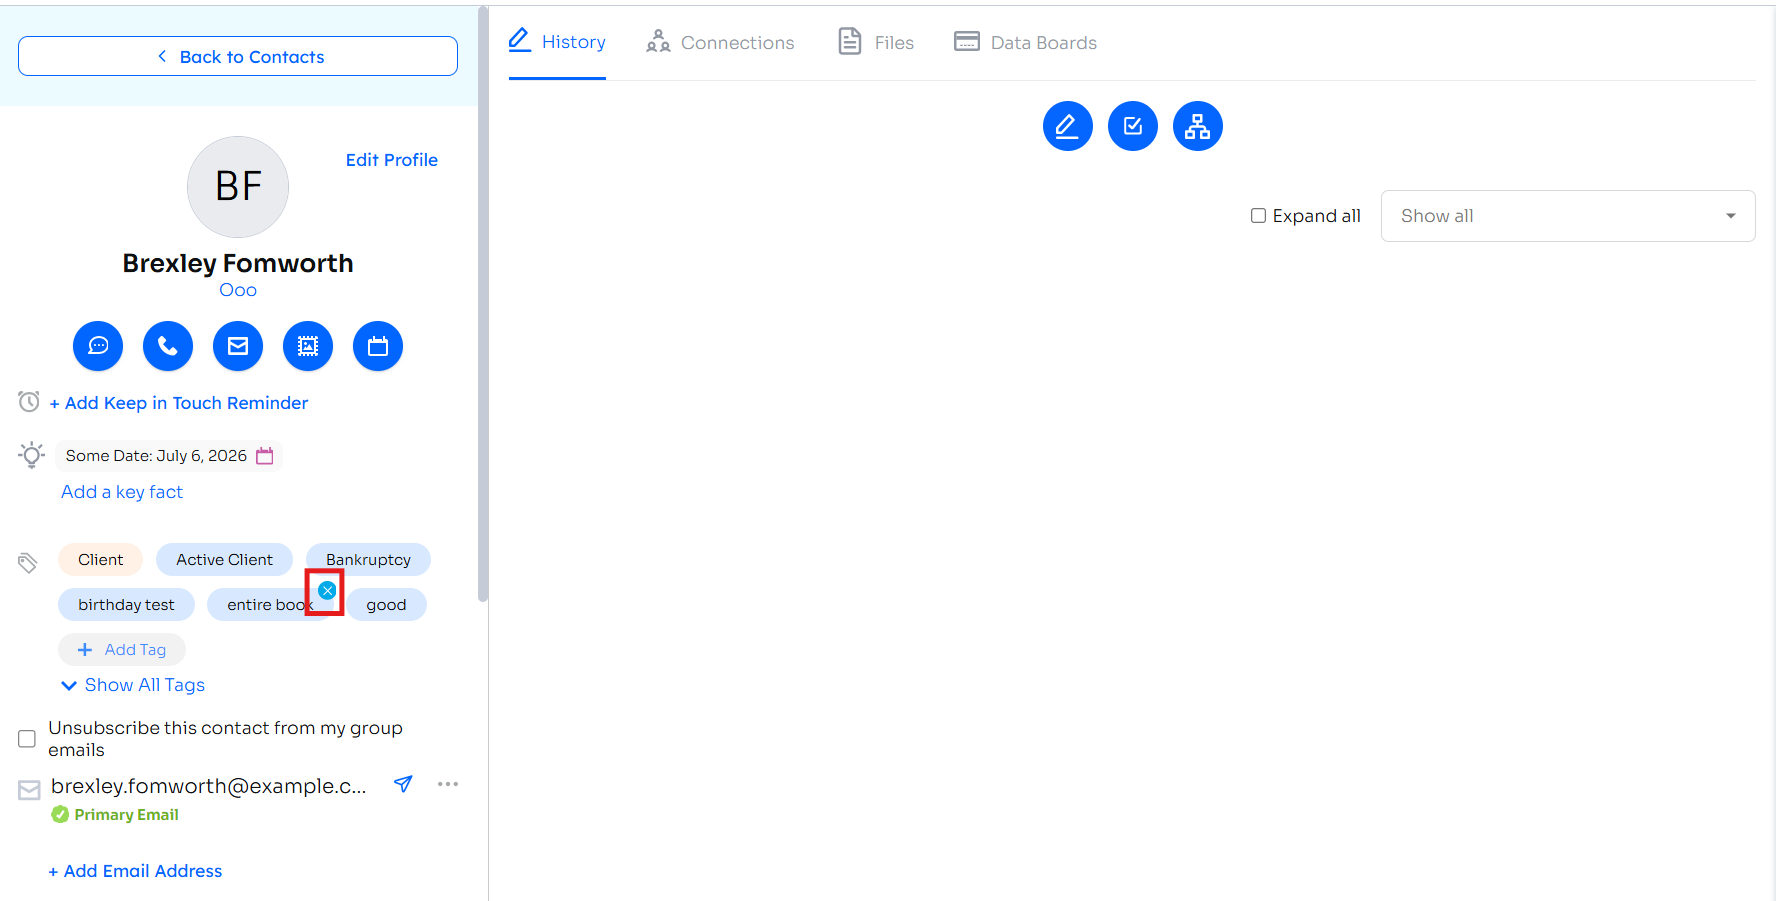The height and width of the screenshot is (901, 1776).
Task: Check unsubscribe from group emails box
Action: click(x=27, y=739)
